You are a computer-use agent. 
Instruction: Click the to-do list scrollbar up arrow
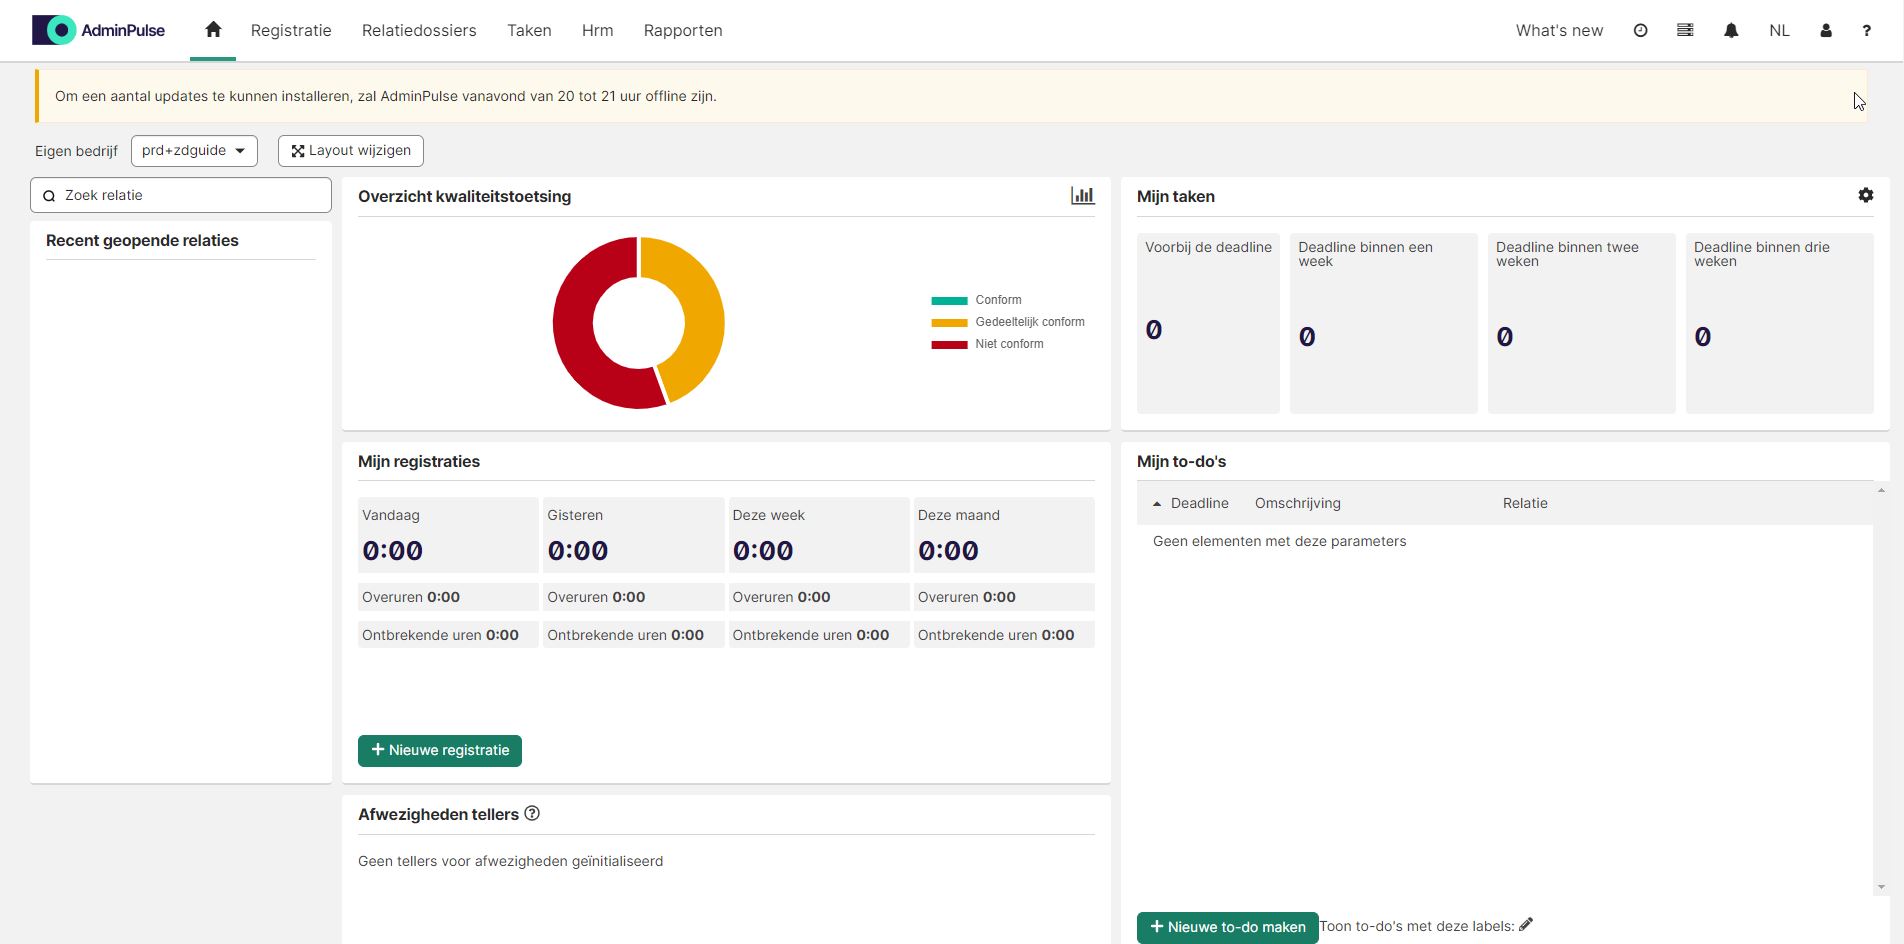(1881, 490)
